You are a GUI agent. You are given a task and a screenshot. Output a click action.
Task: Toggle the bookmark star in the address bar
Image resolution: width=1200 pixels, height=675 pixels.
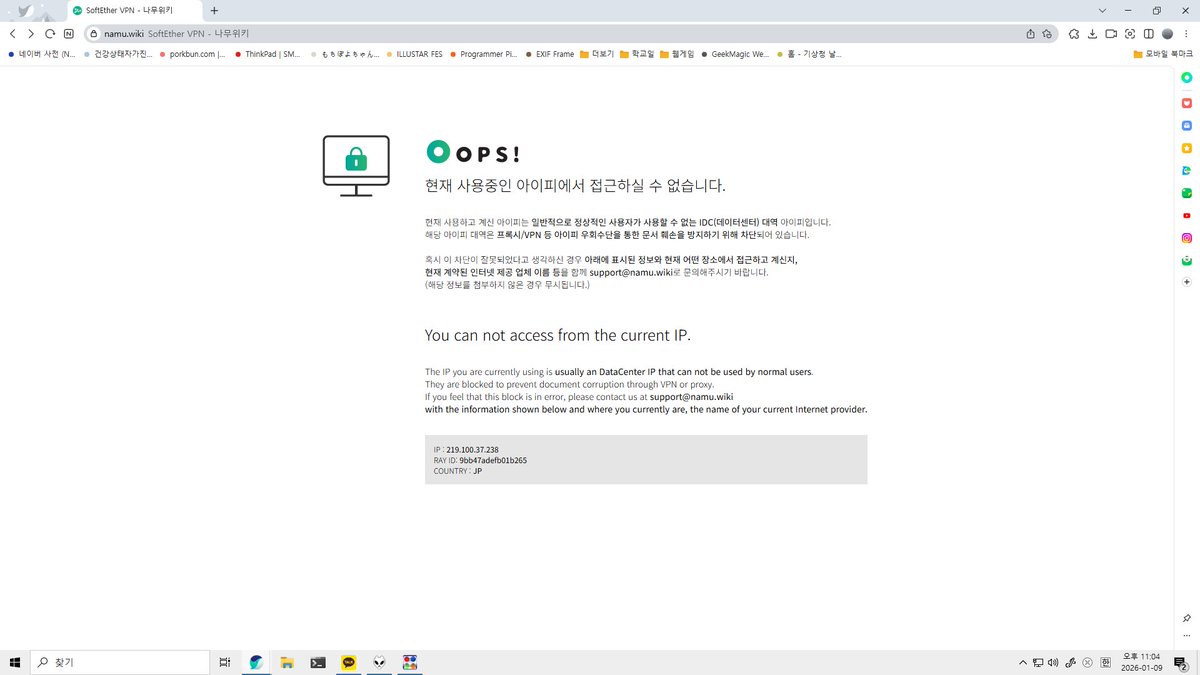1047,33
